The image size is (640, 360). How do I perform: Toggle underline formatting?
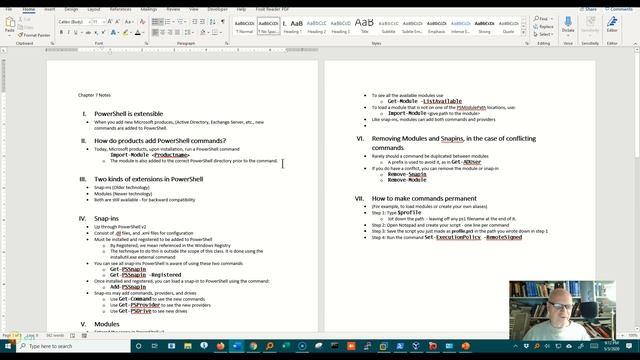(x=76, y=33)
